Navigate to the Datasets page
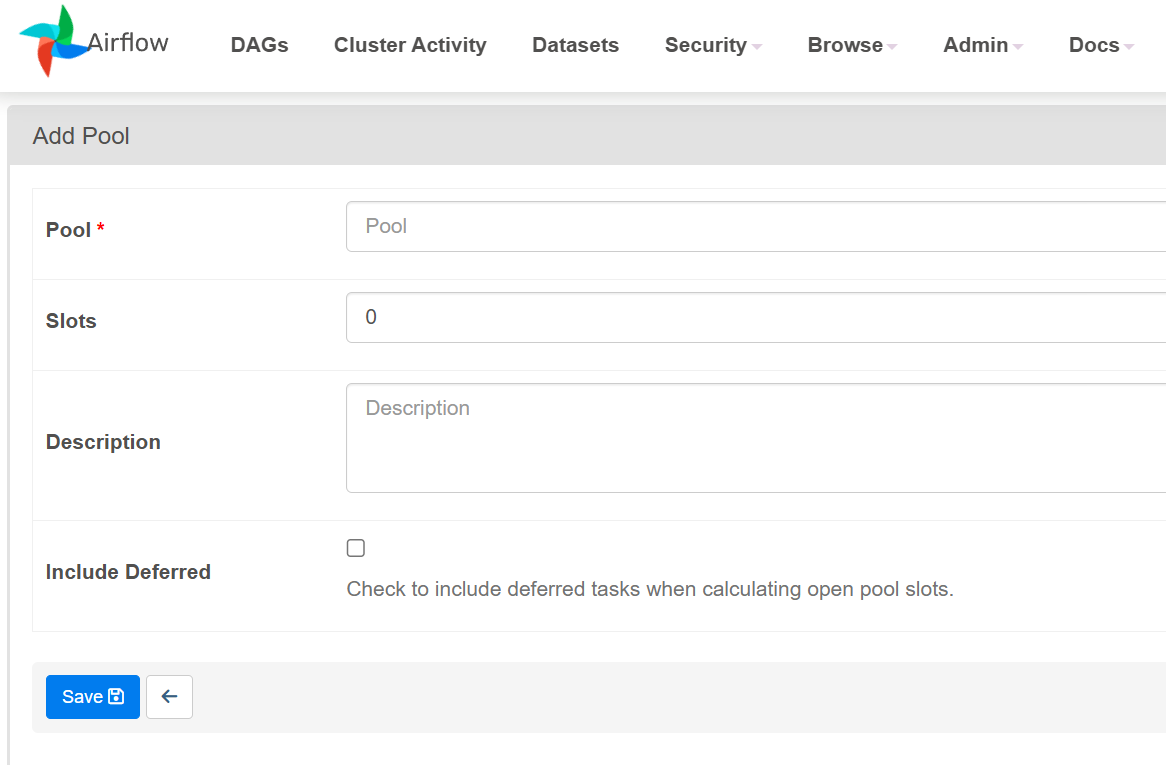Screen dimensions: 1166x765 tap(575, 45)
